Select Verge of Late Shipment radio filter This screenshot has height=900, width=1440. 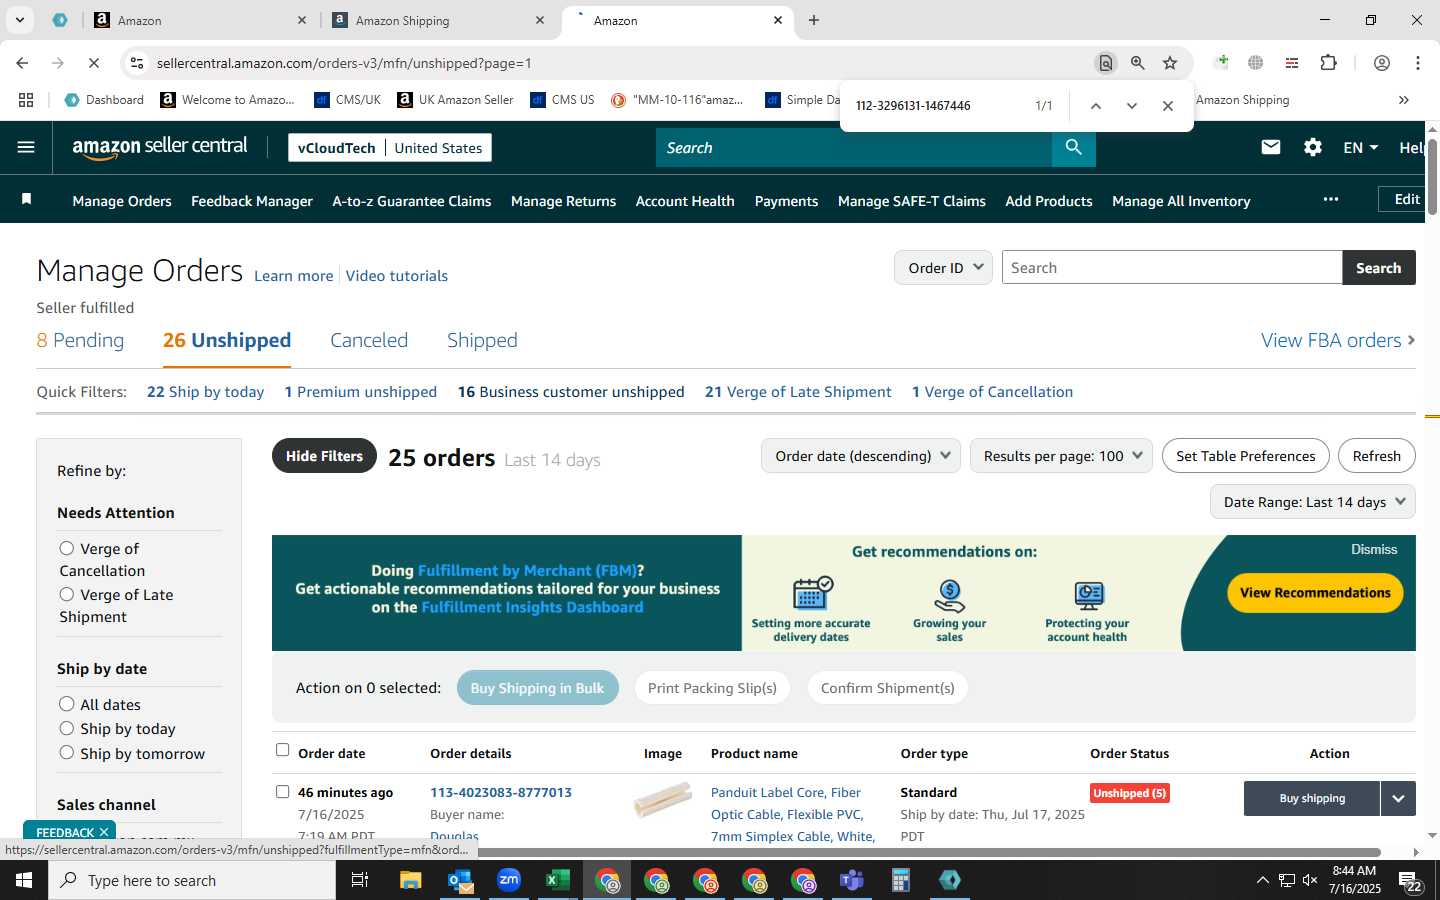tap(67, 594)
